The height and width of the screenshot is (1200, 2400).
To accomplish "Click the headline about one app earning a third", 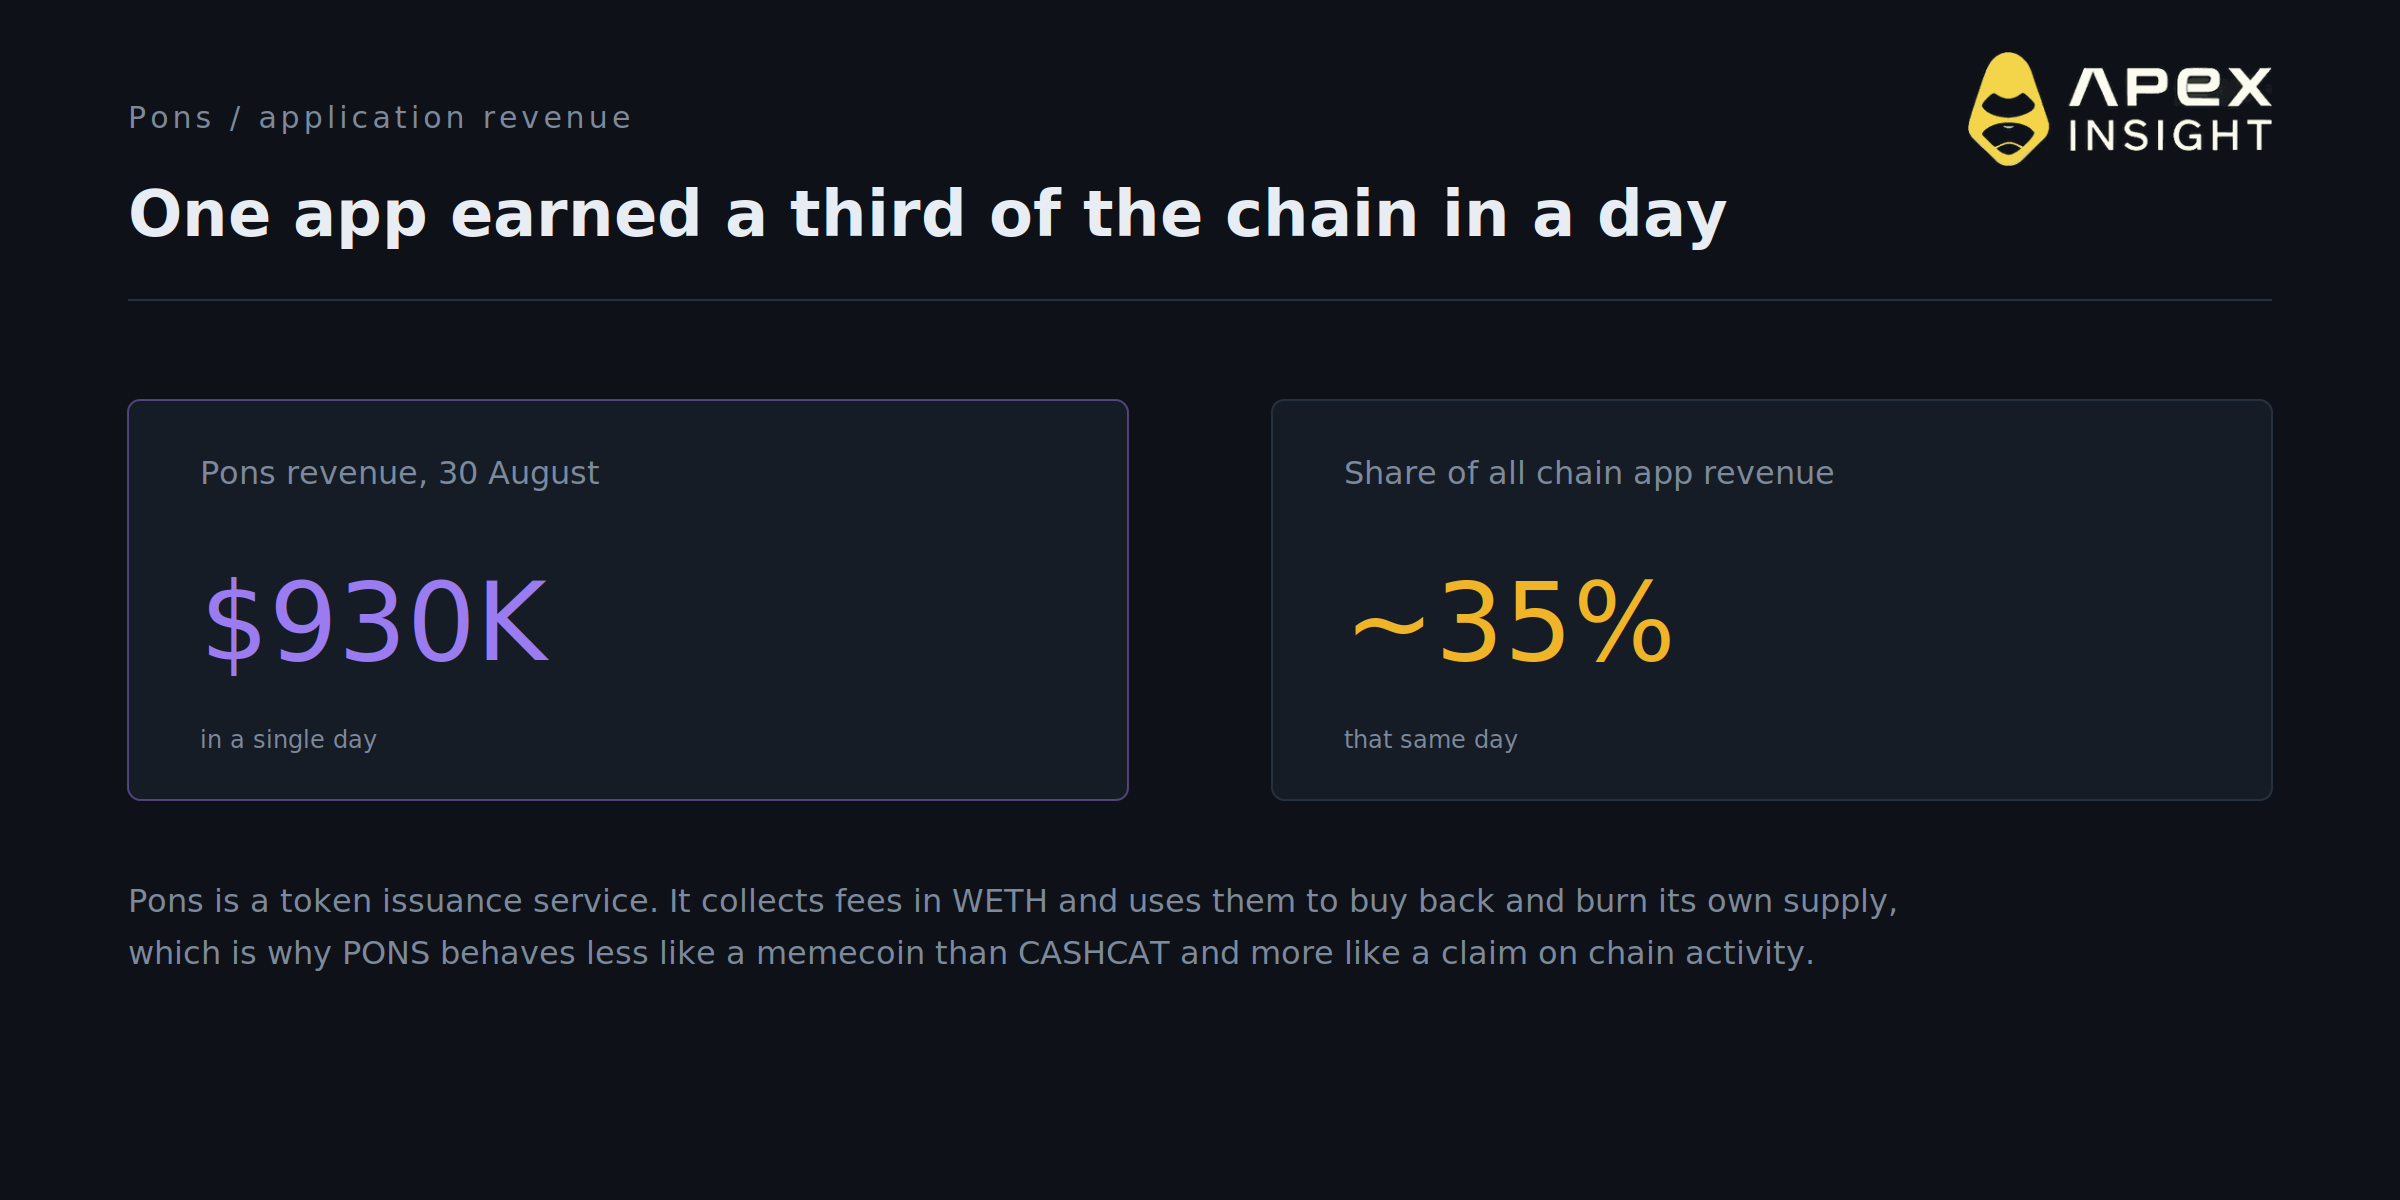I will tap(927, 214).
